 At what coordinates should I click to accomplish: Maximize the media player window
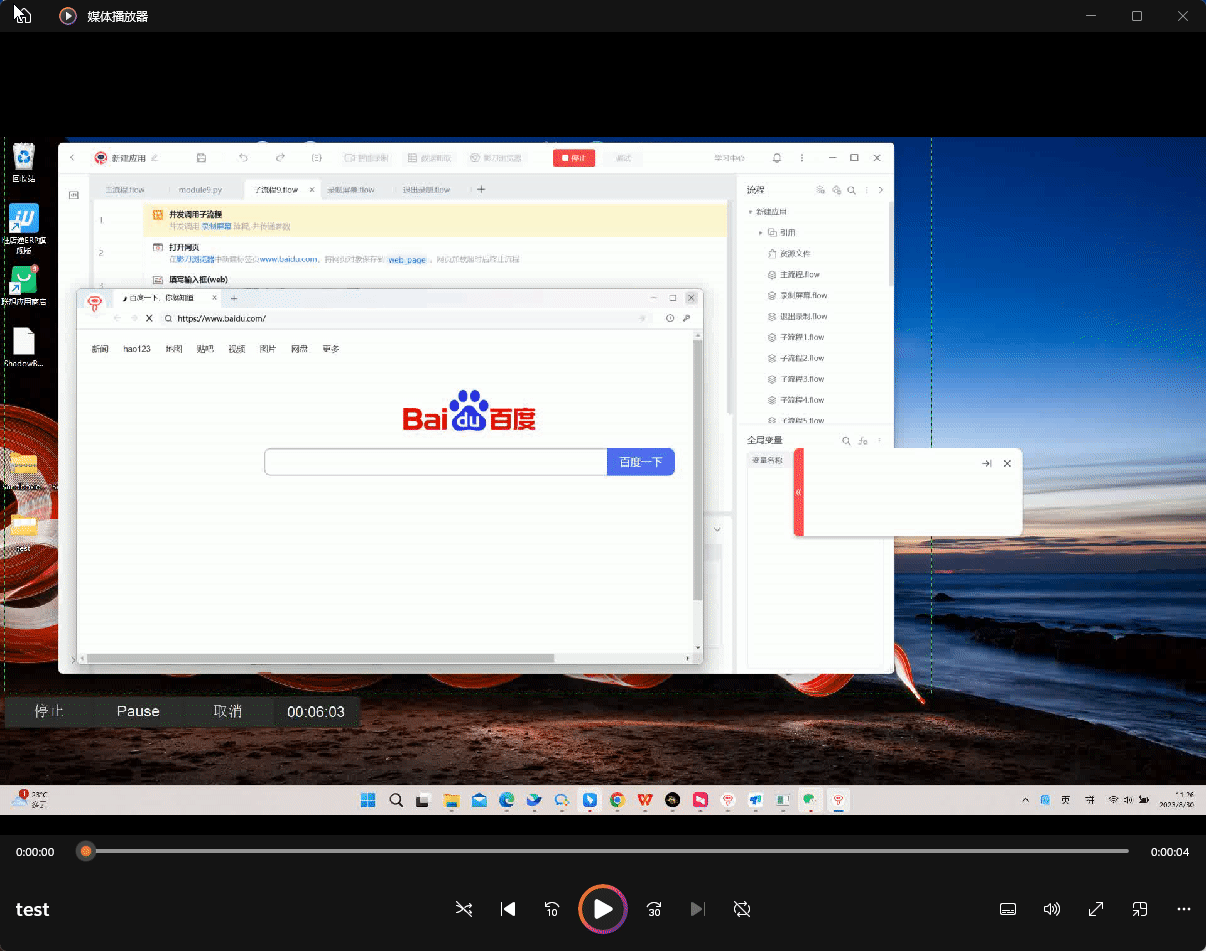pos(1137,16)
